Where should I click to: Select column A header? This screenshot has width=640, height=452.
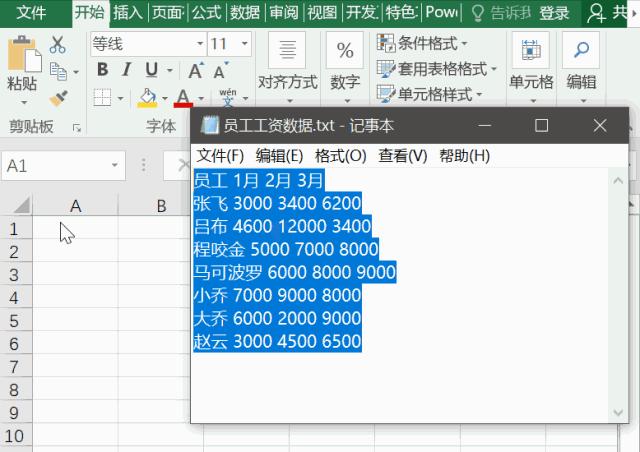click(x=76, y=205)
